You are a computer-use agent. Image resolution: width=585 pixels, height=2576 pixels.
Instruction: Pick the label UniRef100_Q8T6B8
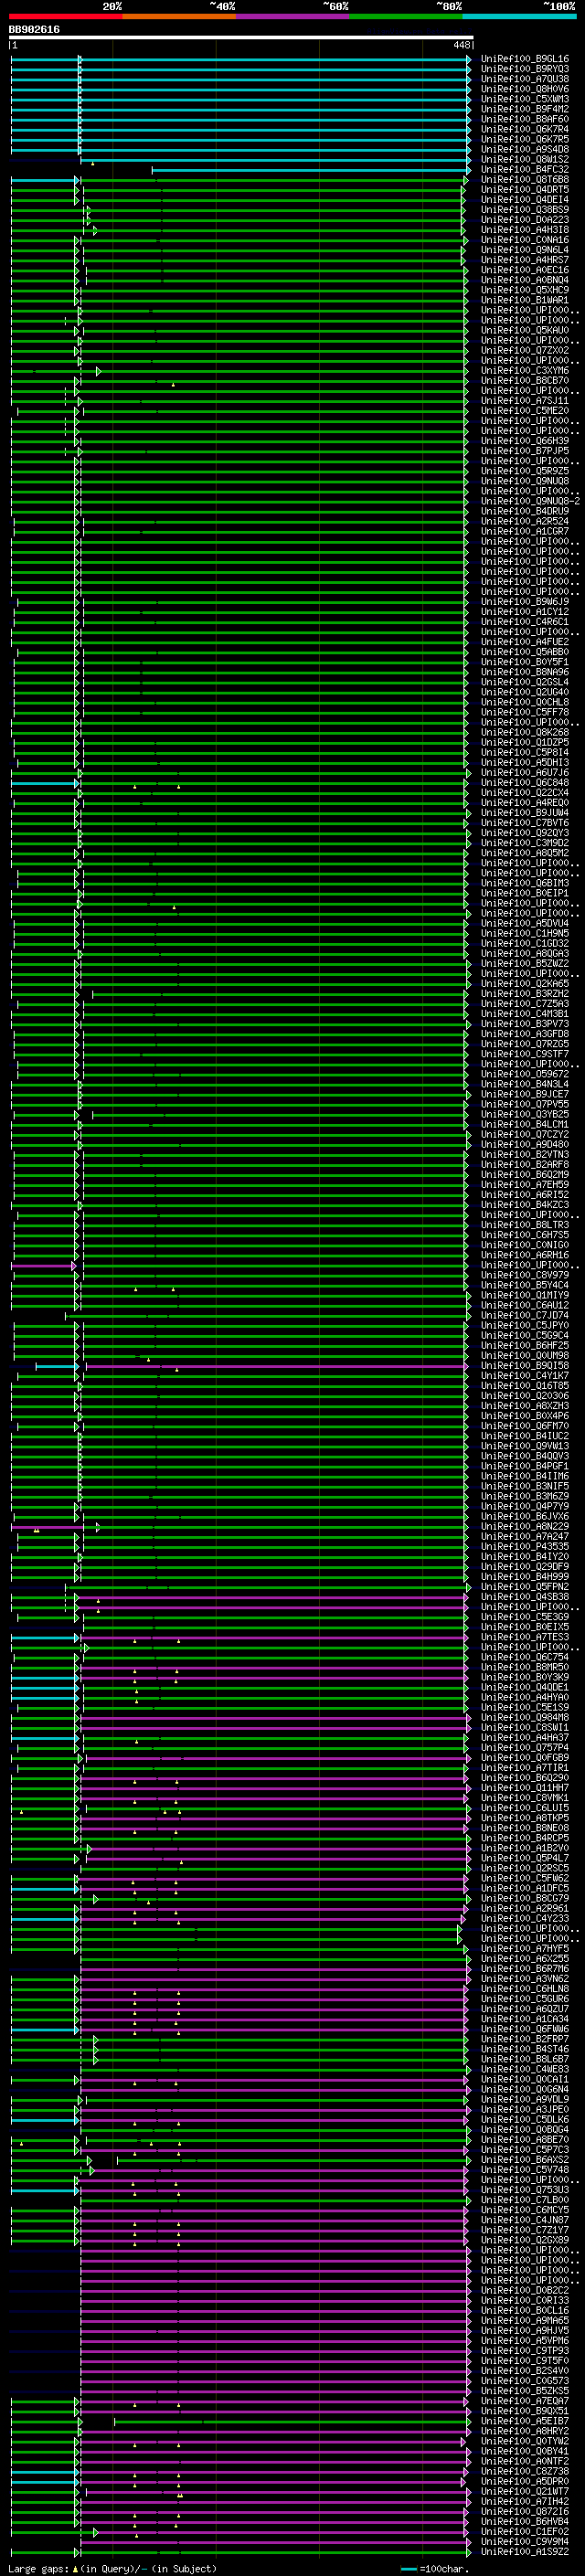coord(525,180)
